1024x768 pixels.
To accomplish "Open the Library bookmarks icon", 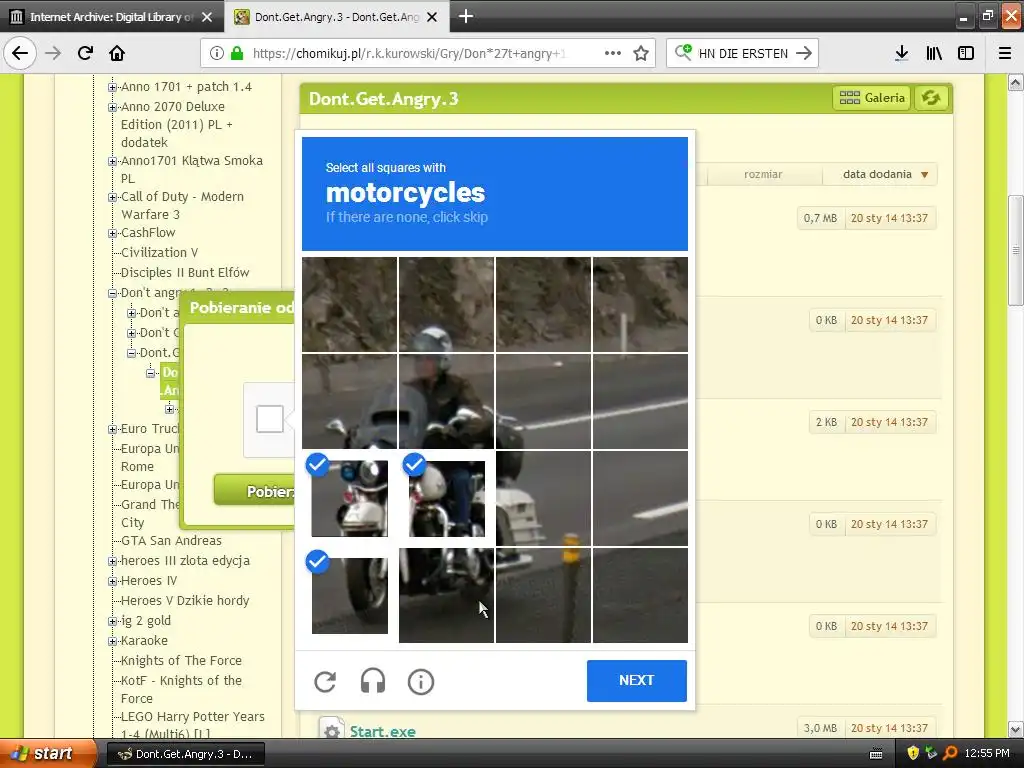I will [934, 53].
